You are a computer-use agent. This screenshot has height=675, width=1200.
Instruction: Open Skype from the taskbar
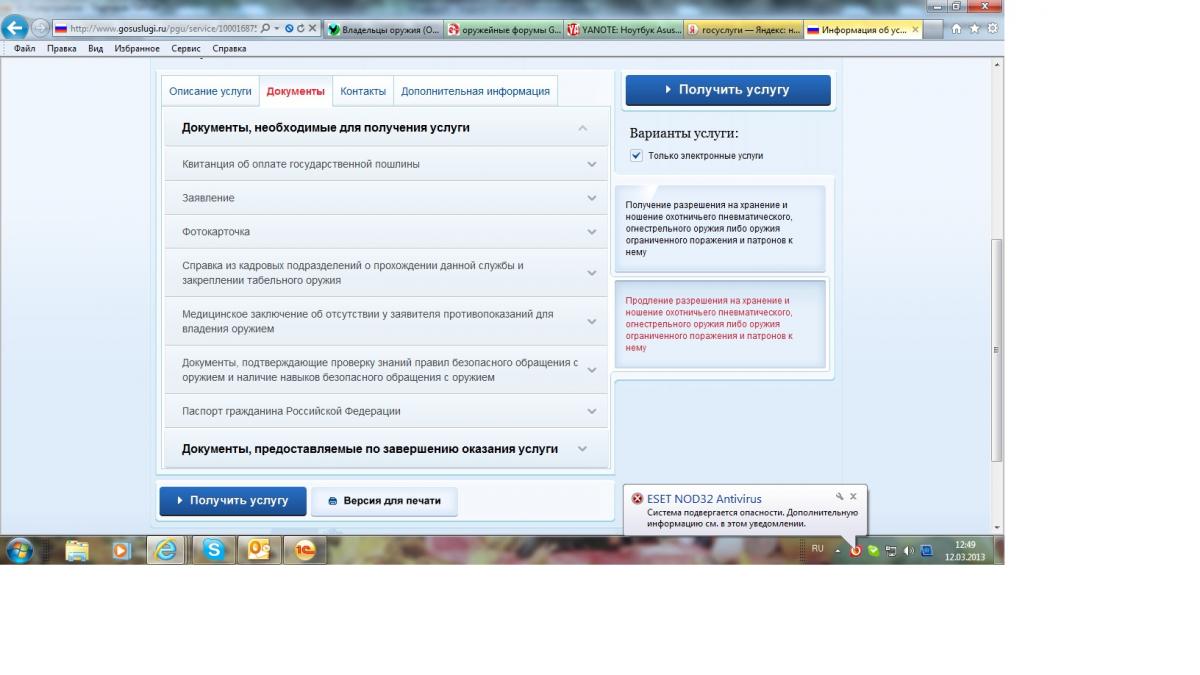213,549
